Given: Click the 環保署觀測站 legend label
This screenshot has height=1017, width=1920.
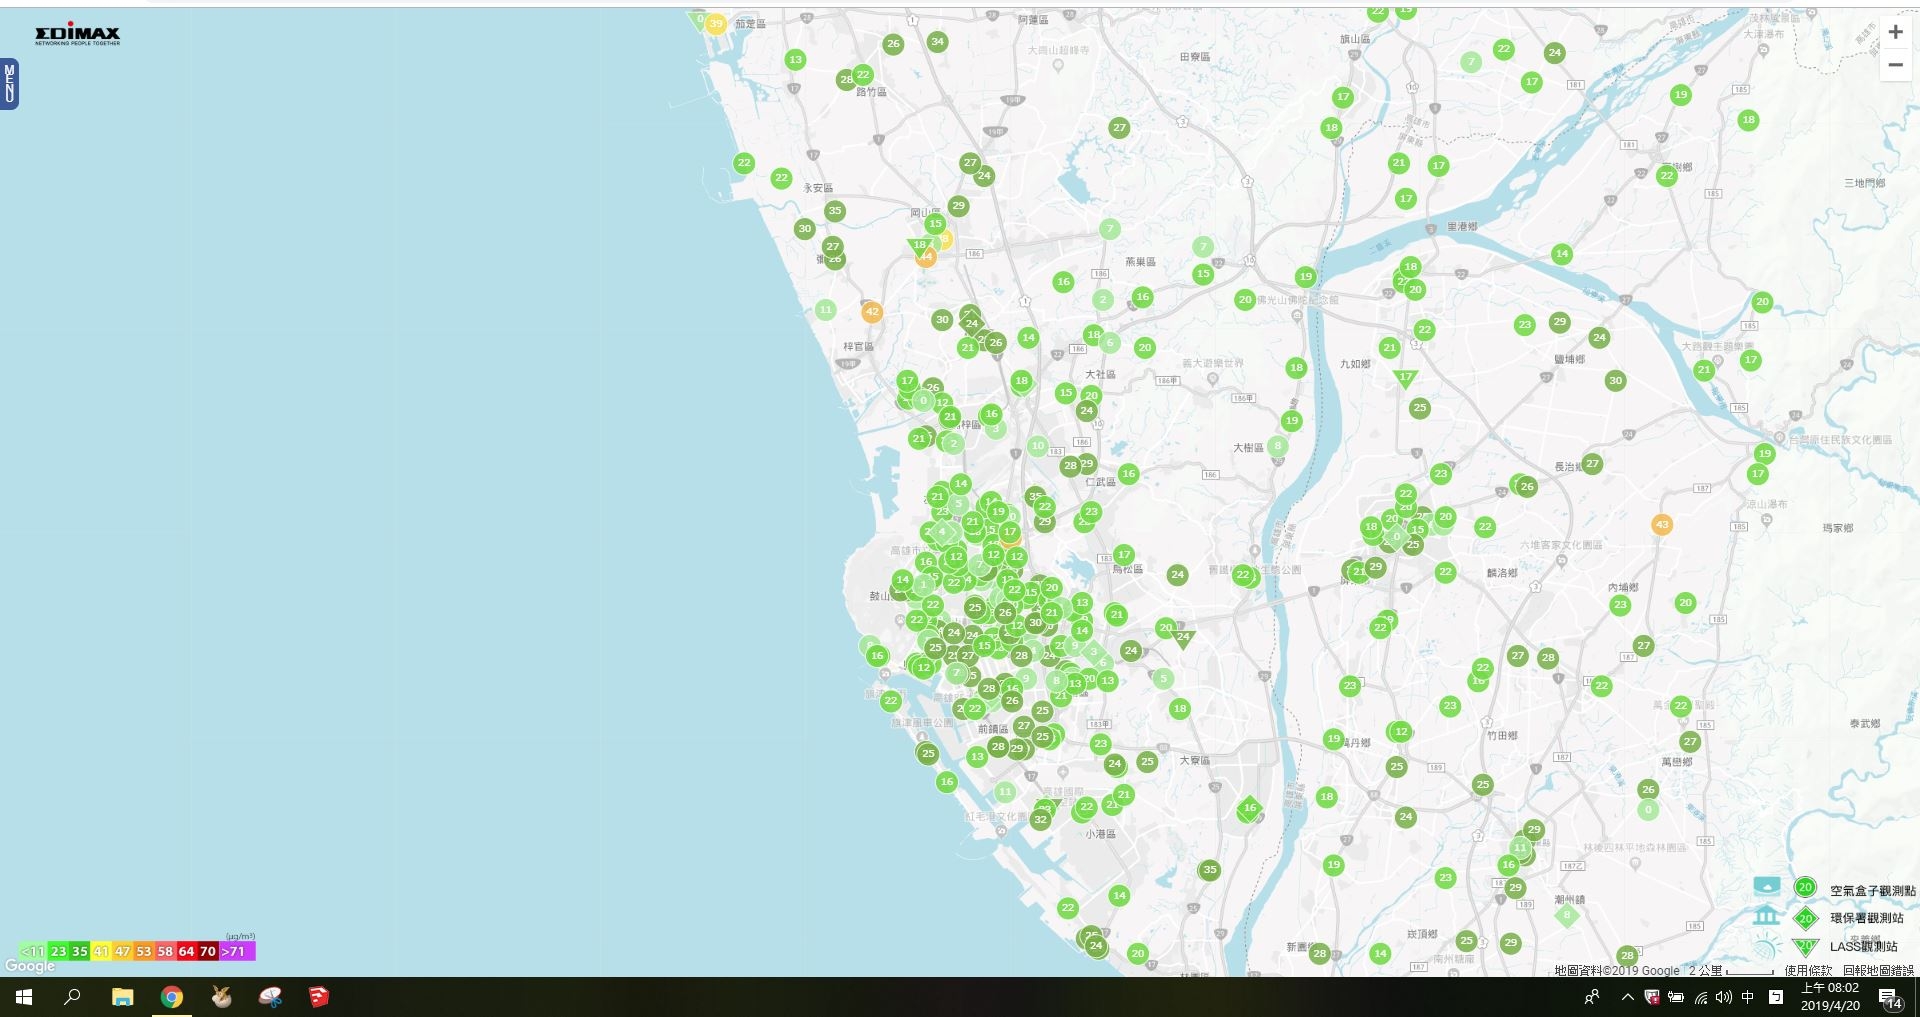Looking at the screenshot, I should click(1867, 918).
